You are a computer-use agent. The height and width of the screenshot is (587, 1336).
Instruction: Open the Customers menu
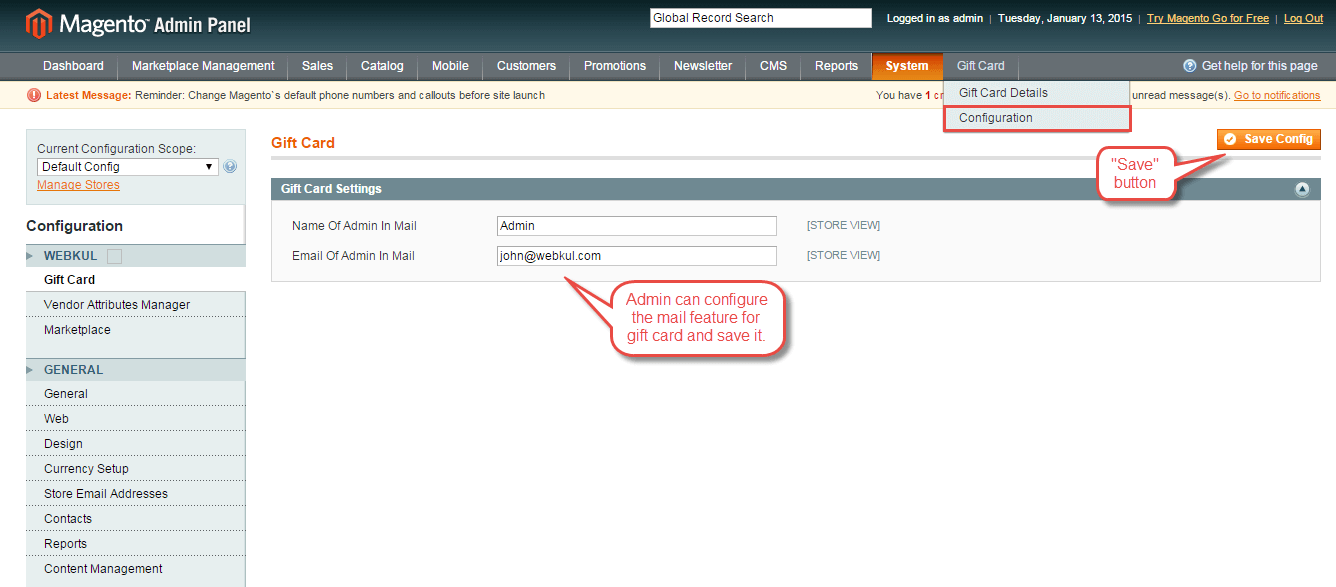click(x=526, y=66)
